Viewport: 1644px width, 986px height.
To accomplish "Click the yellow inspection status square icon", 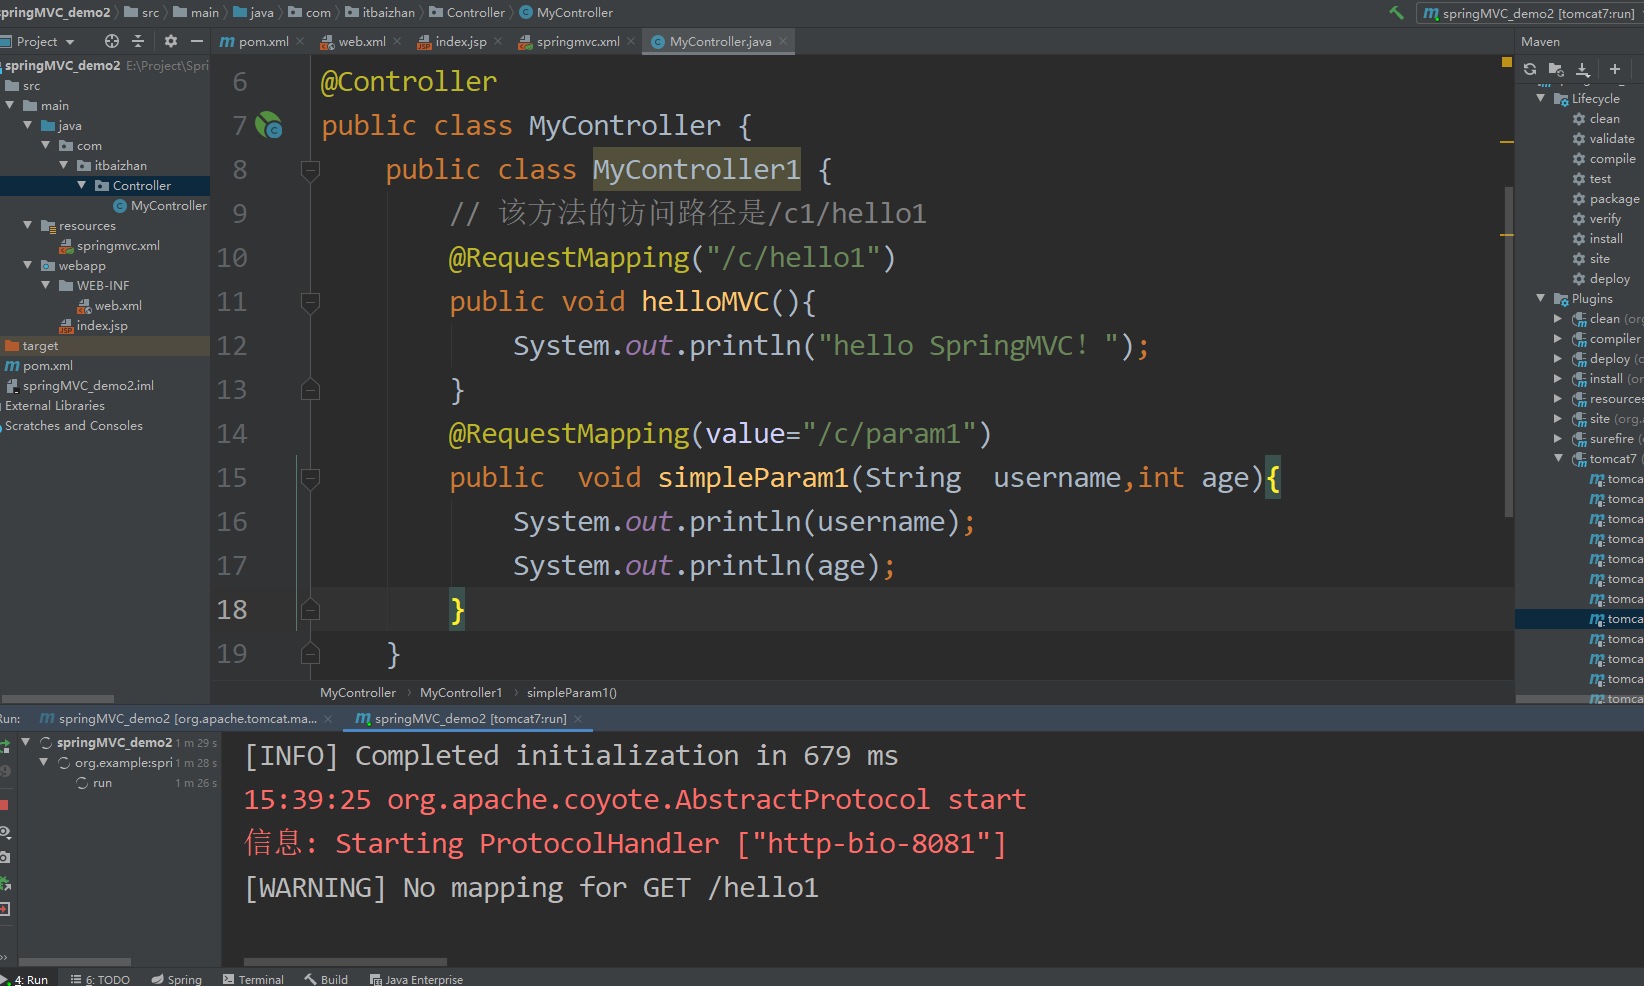I will [x=1506, y=62].
